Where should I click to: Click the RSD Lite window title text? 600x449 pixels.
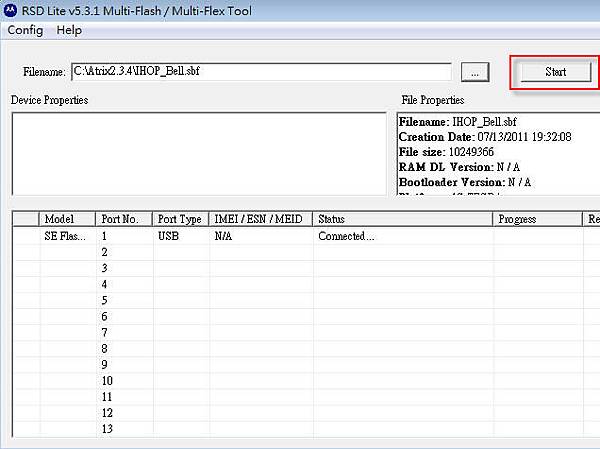click(x=137, y=11)
